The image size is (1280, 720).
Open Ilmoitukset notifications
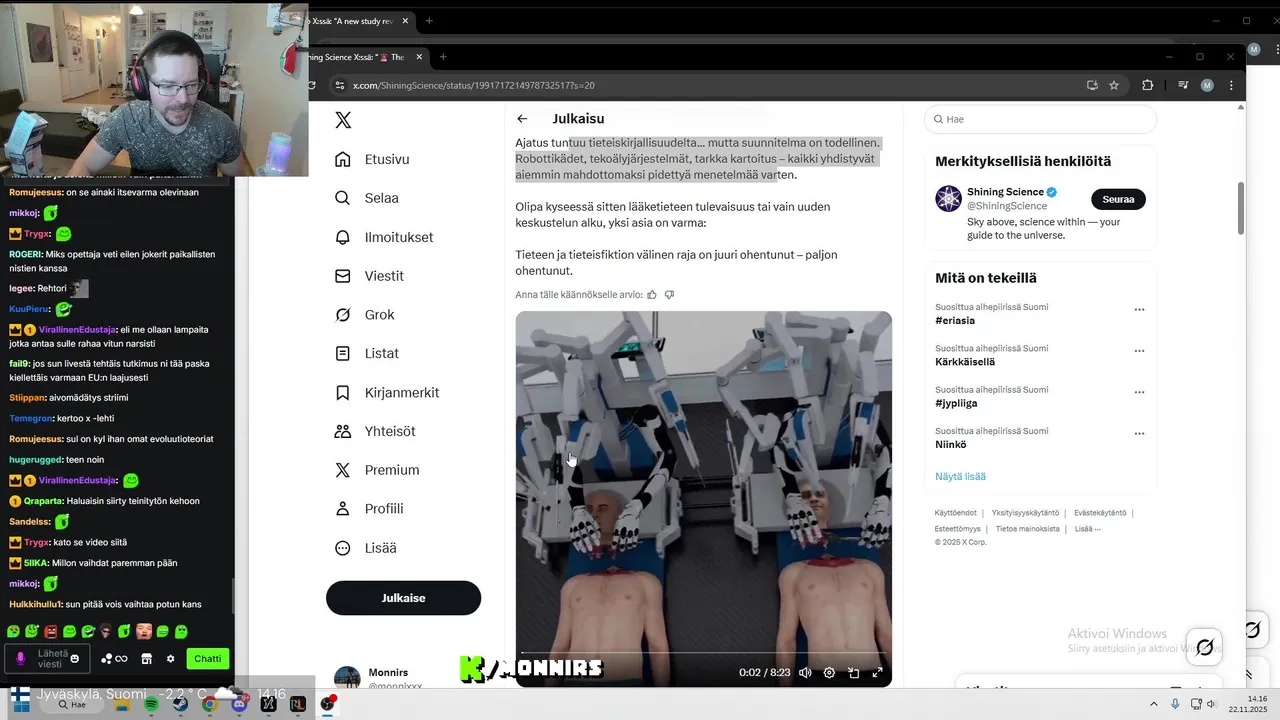(x=384, y=237)
